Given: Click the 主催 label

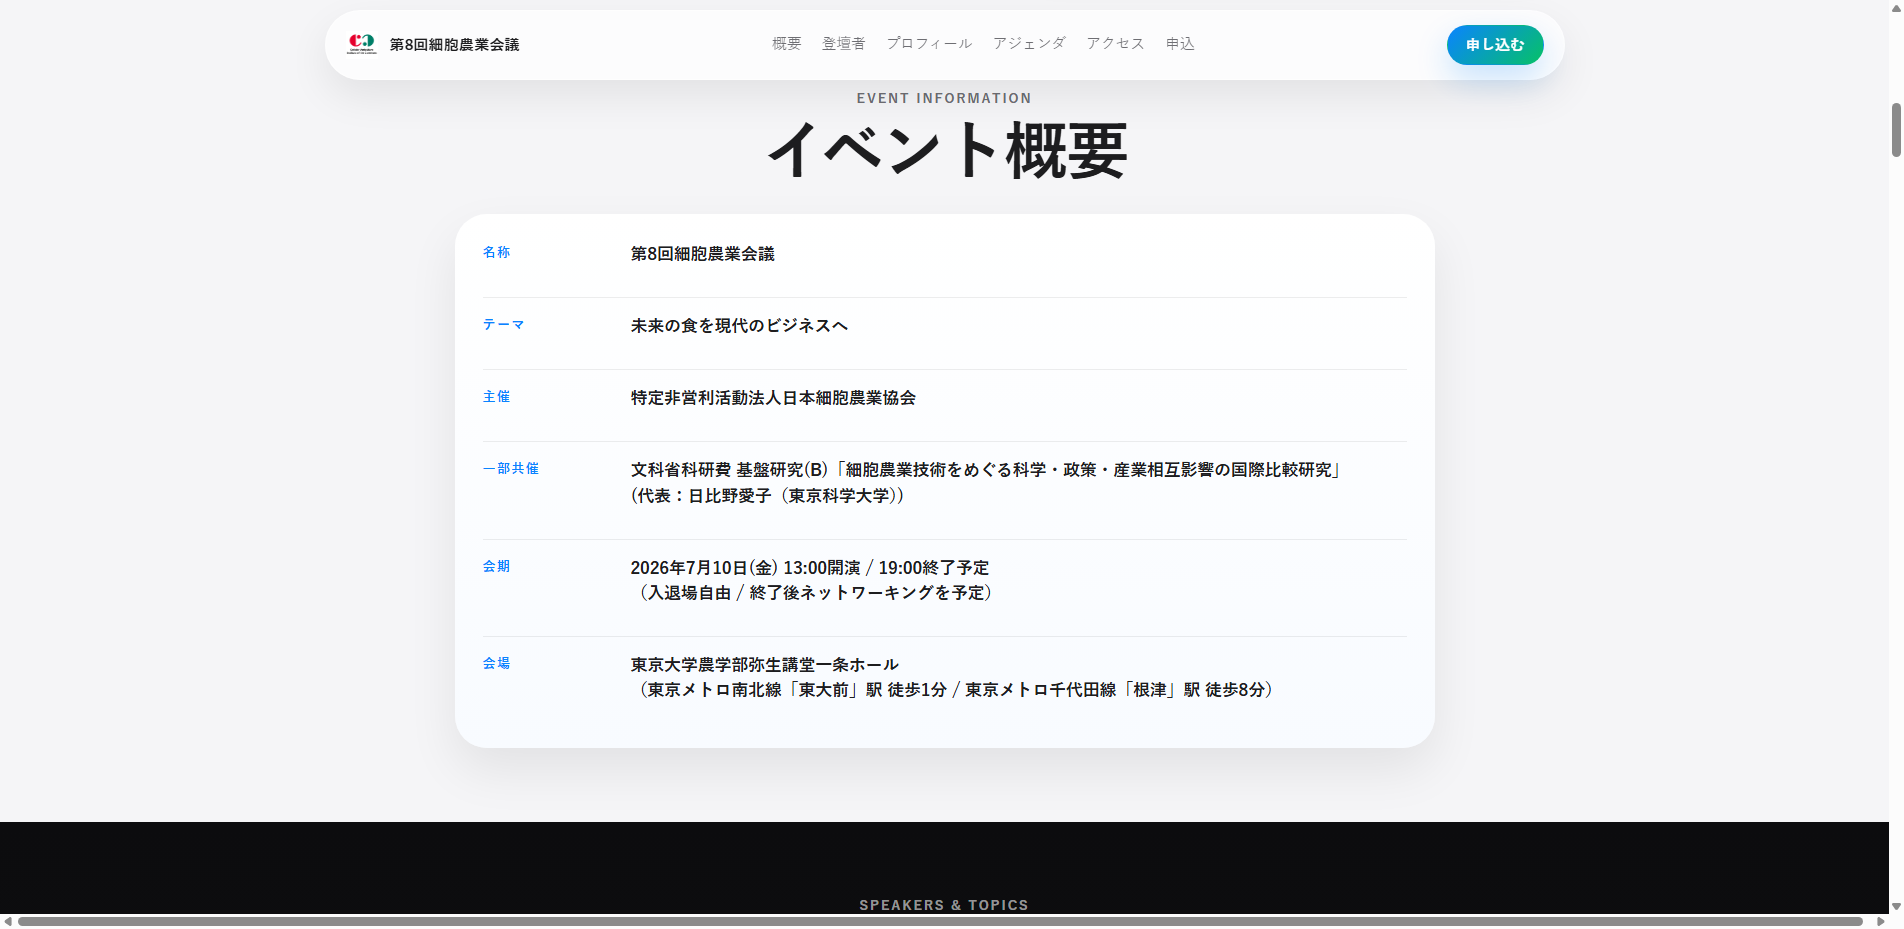Looking at the screenshot, I should (496, 396).
